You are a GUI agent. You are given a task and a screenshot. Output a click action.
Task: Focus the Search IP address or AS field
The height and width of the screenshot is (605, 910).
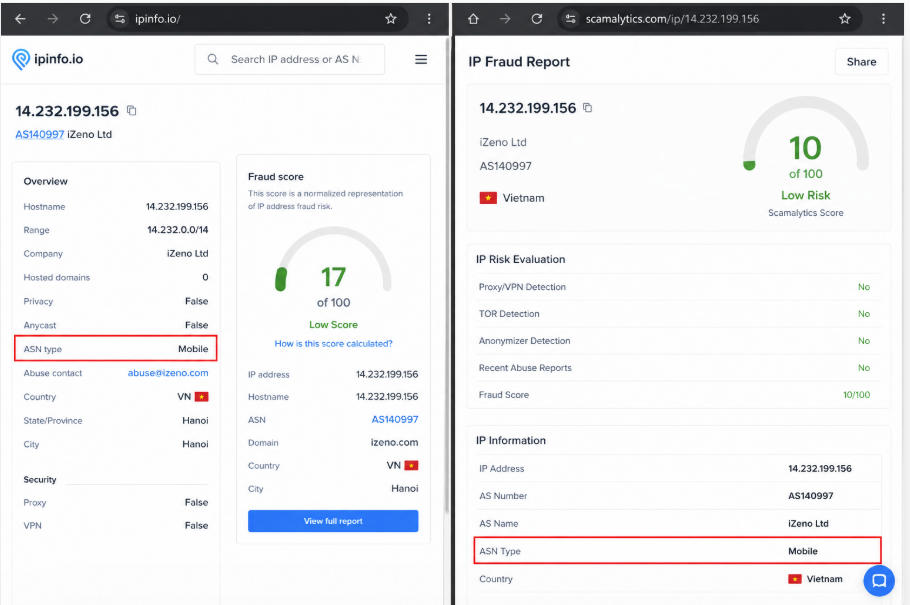coord(290,59)
